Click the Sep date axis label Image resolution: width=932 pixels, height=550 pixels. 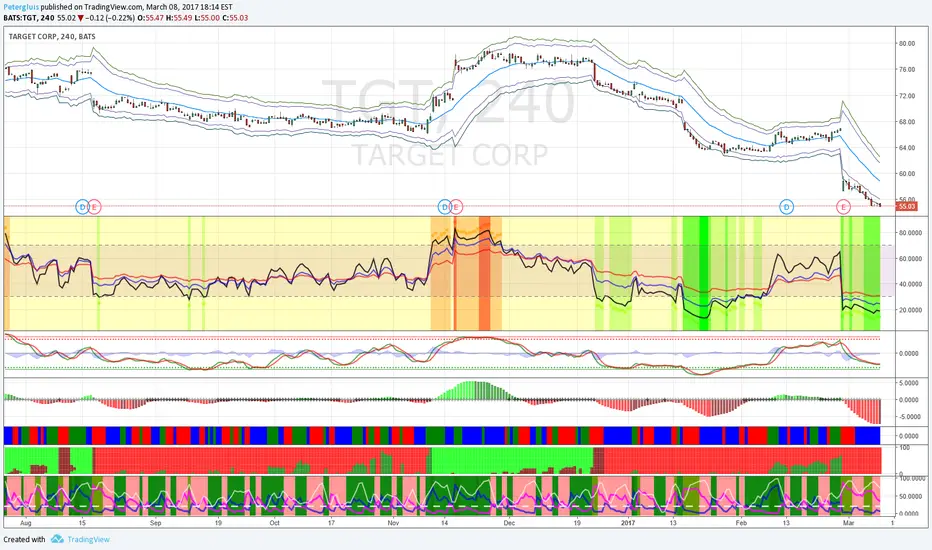tap(155, 523)
